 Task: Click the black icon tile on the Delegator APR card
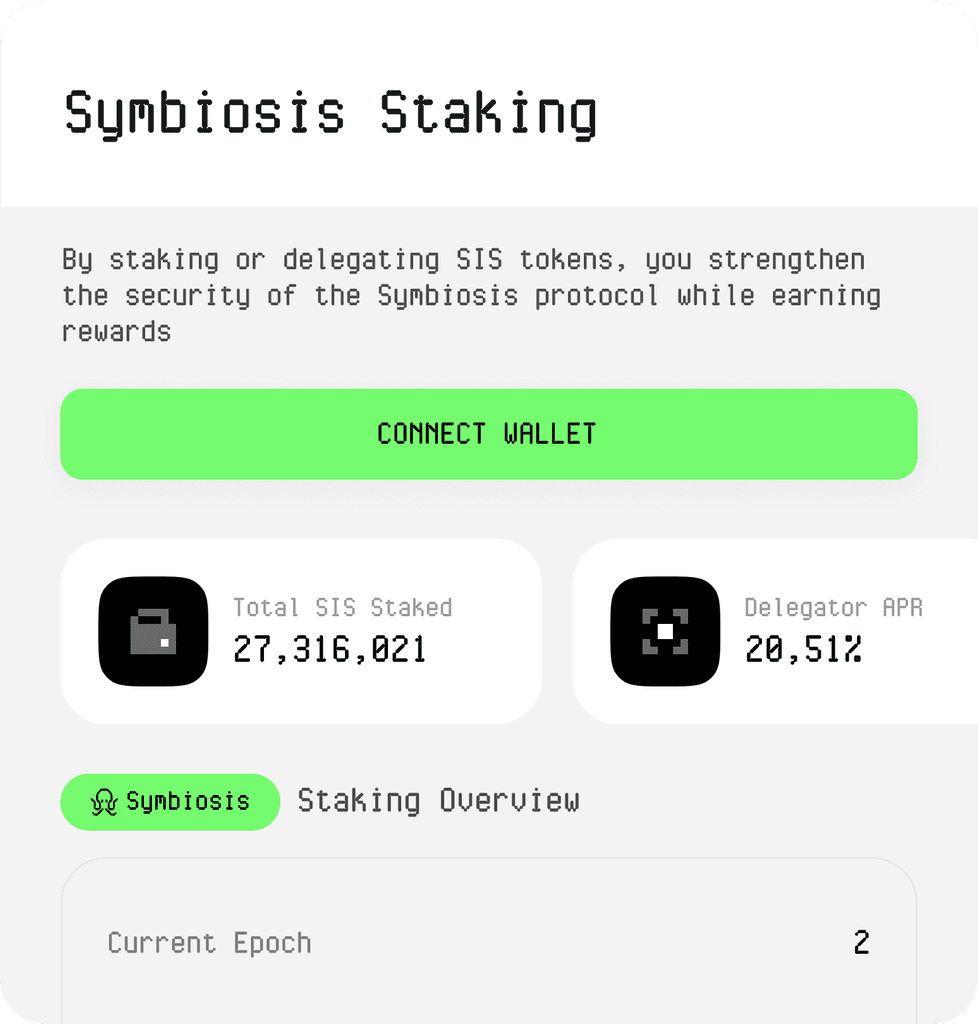point(665,631)
